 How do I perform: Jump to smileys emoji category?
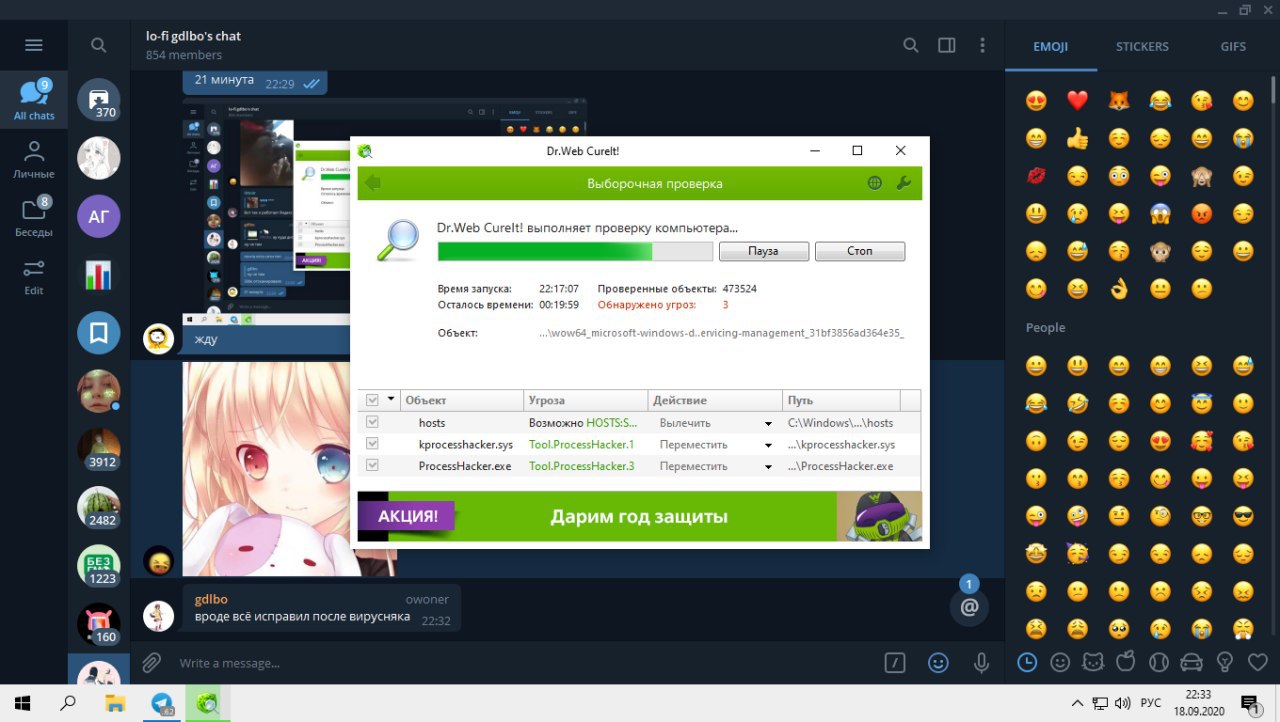[x=1060, y=662]
